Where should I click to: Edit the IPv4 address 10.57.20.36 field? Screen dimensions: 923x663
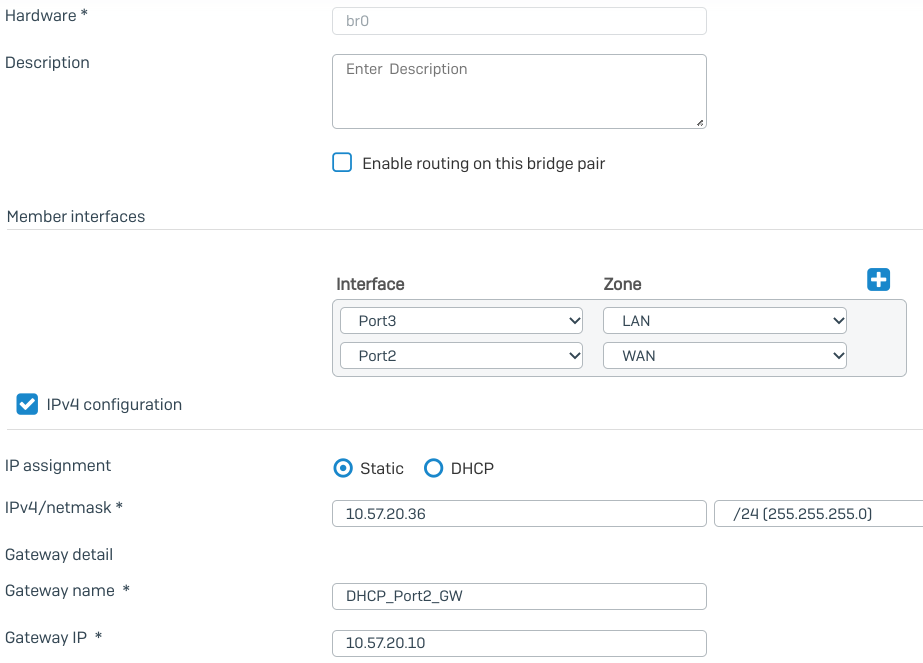(519, 513)
